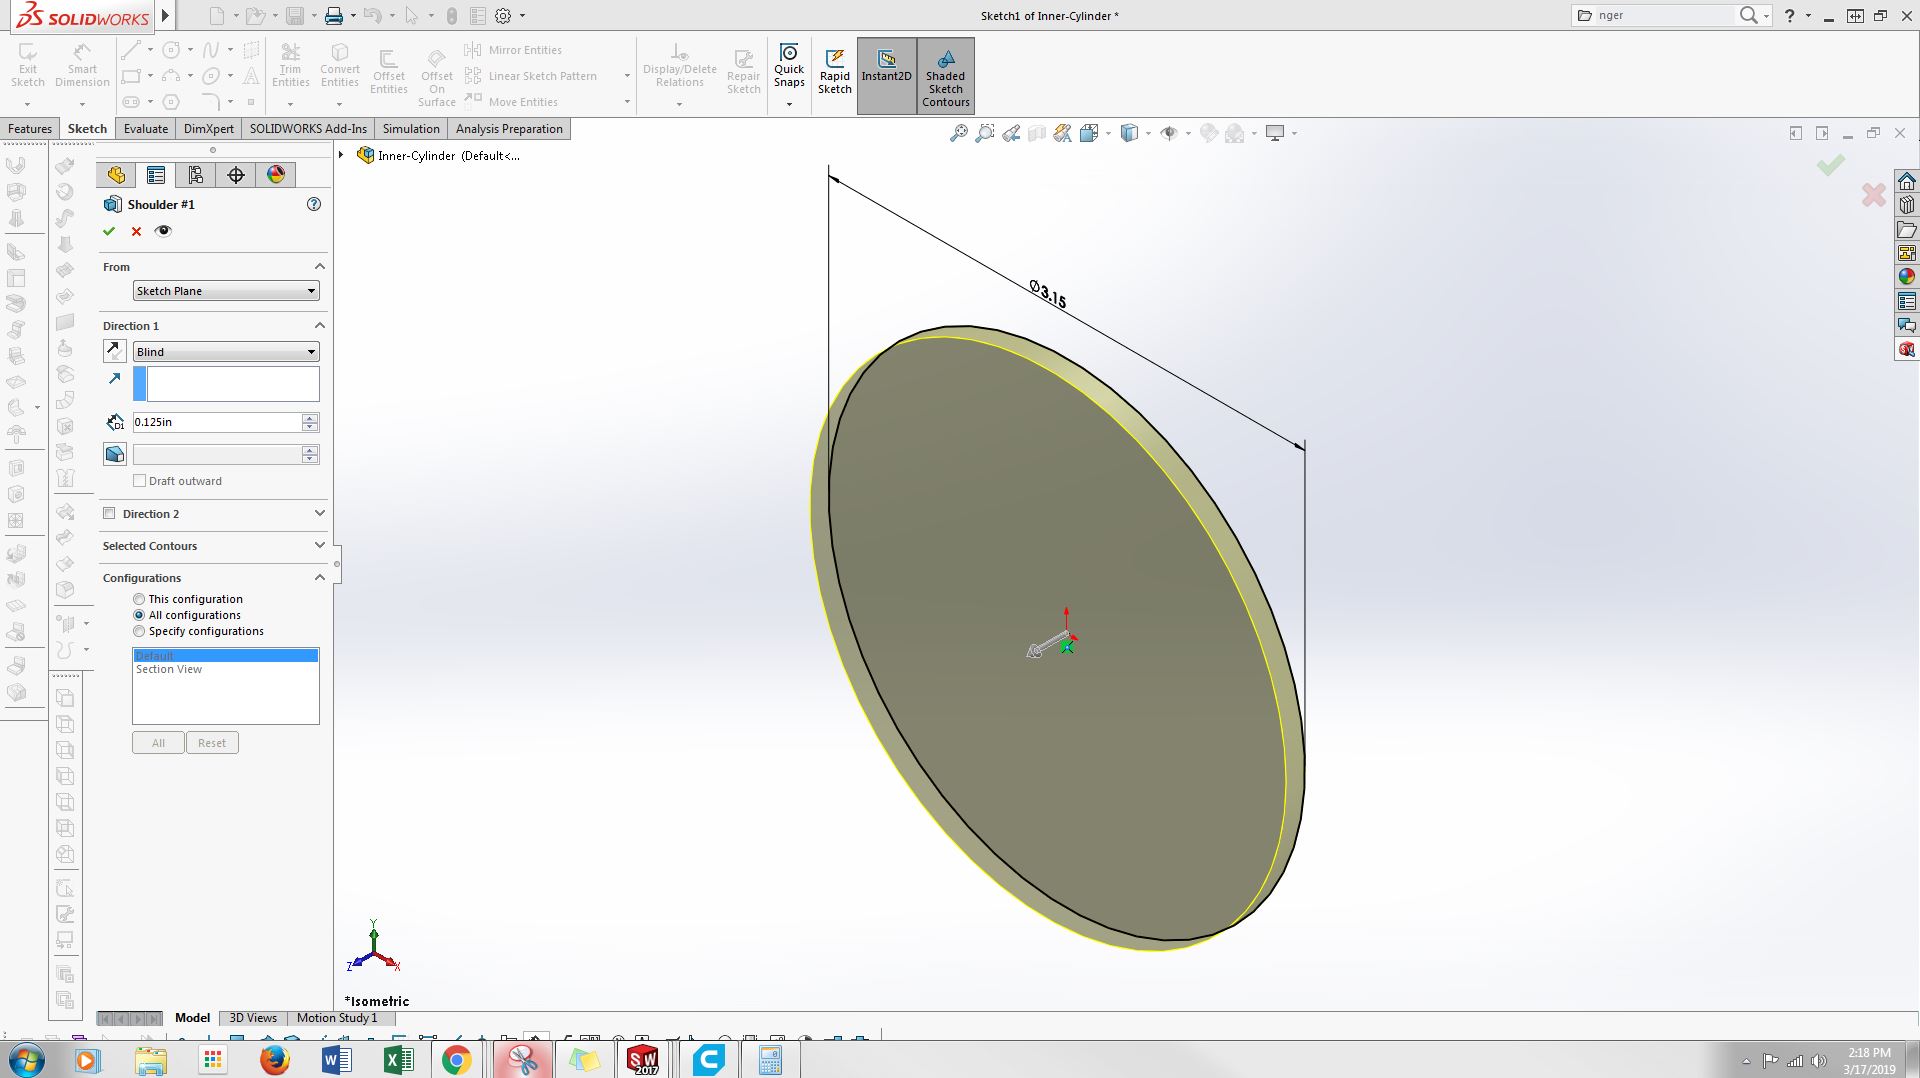Collapse the From section
The height and width of the screenshot is (1078, 1920).
[x=320, y=266]
